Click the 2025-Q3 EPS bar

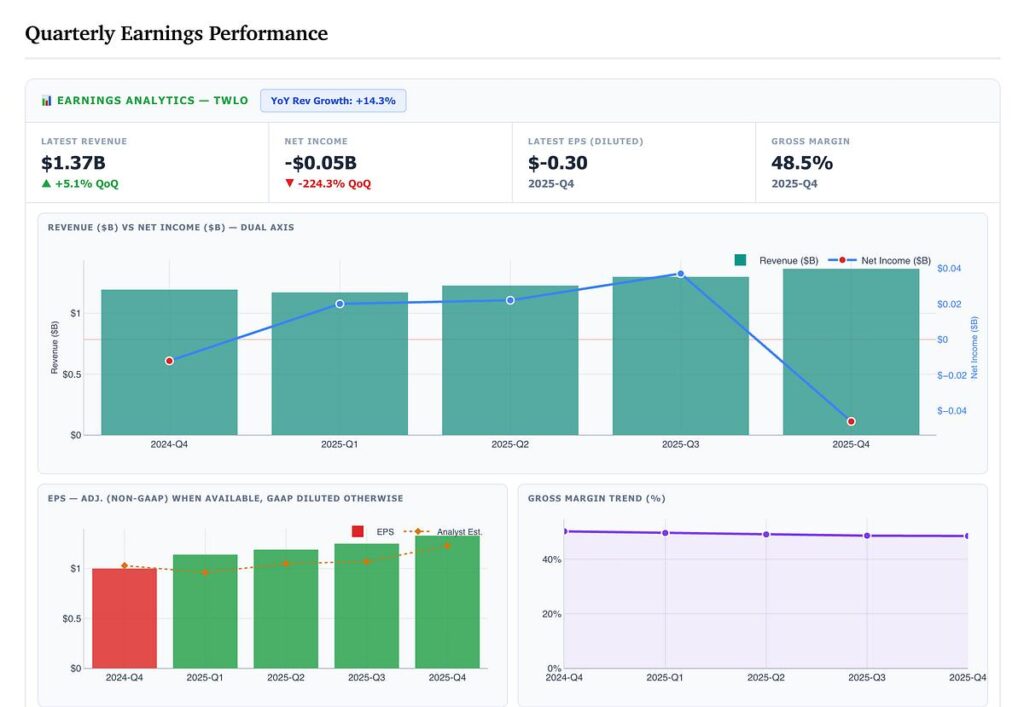366,606
